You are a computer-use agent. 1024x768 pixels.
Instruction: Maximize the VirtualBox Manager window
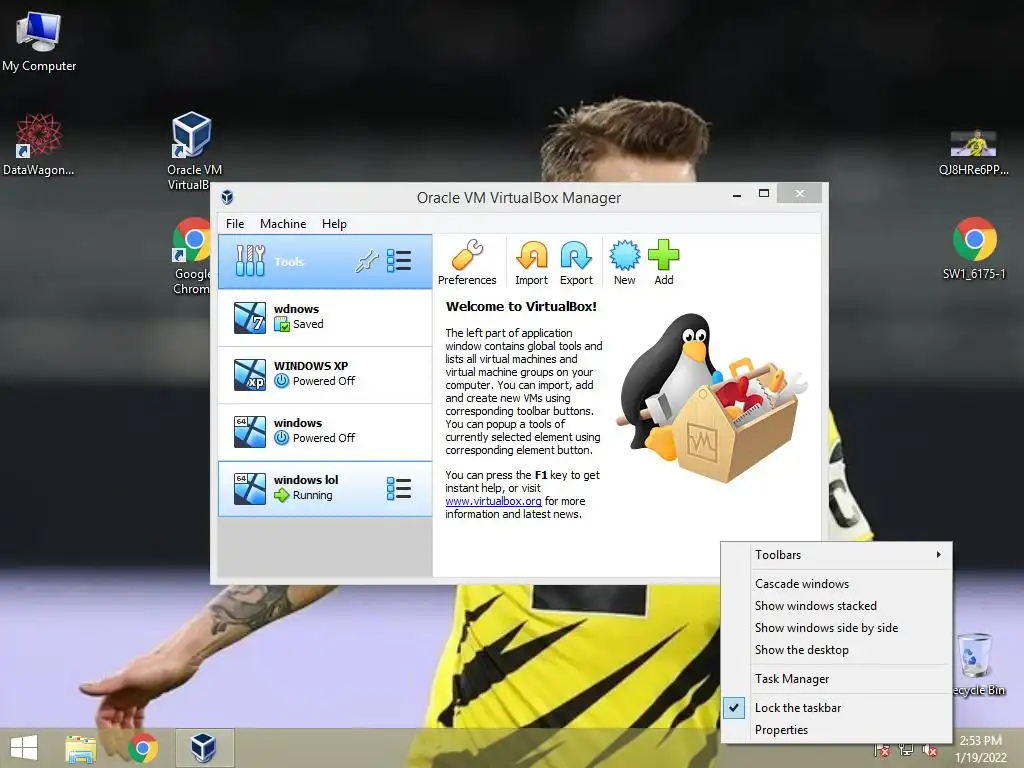coord(764,193)
